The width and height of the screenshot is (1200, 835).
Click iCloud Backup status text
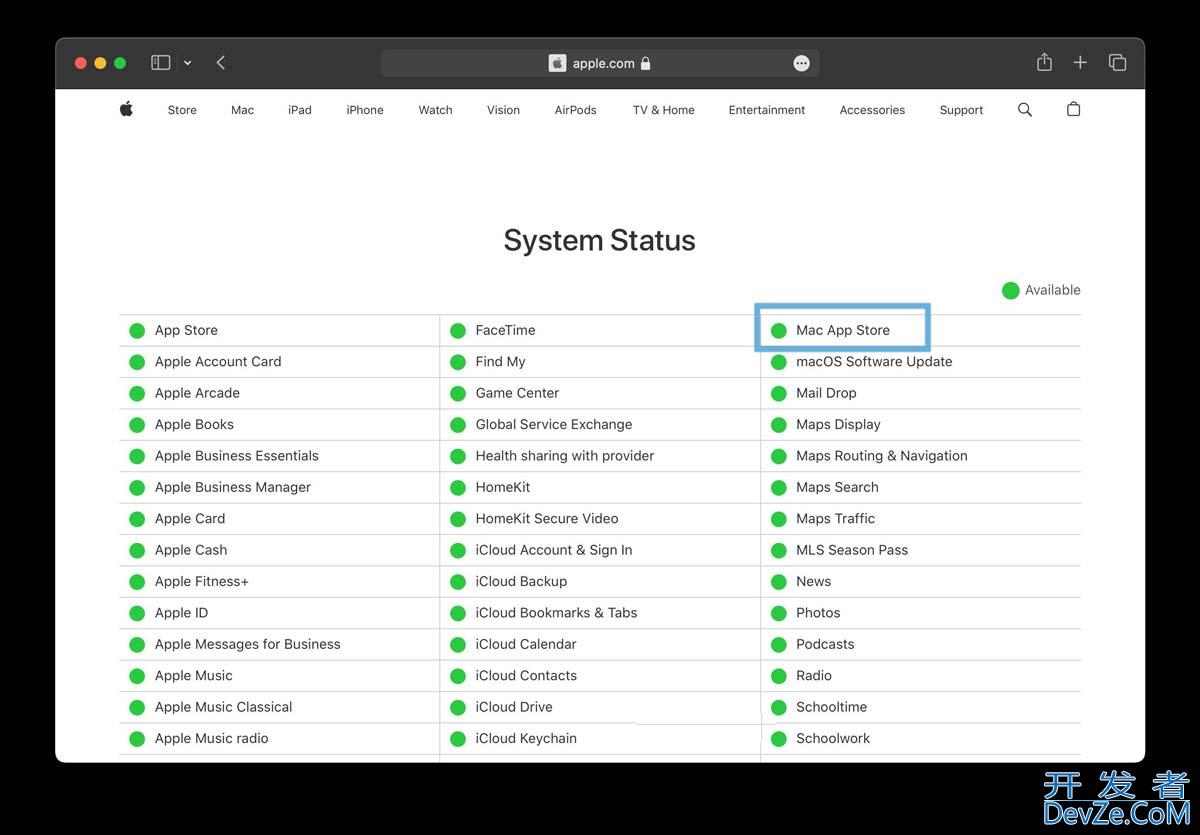tap(521, 581)
